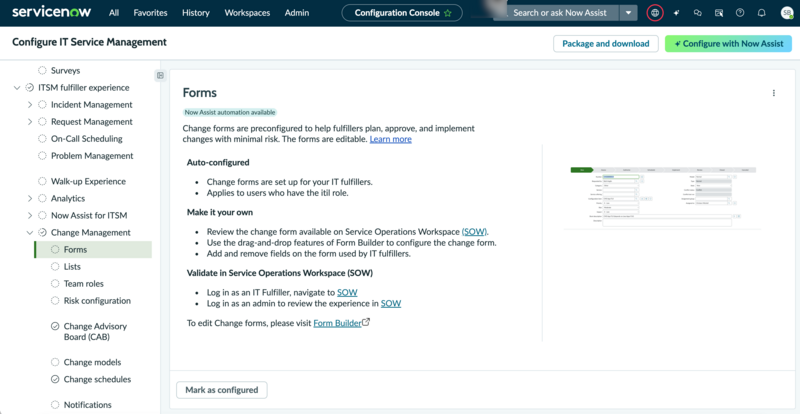Click external link icon beside Form Builder
Screen dimensions: 800x414
pos(366,322)
